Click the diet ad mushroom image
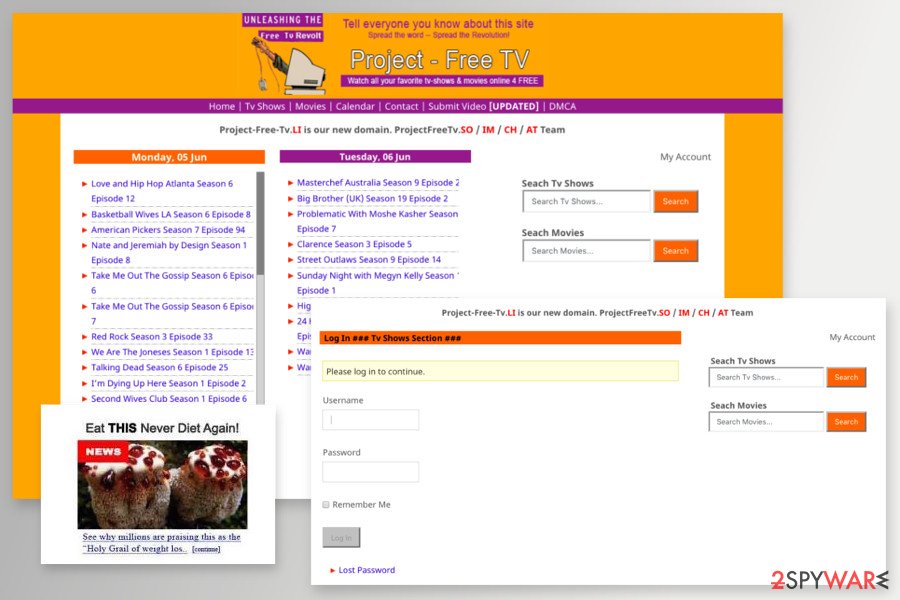Screen dimensions: 900x600 pyautogui.click(x=162, y=485)
